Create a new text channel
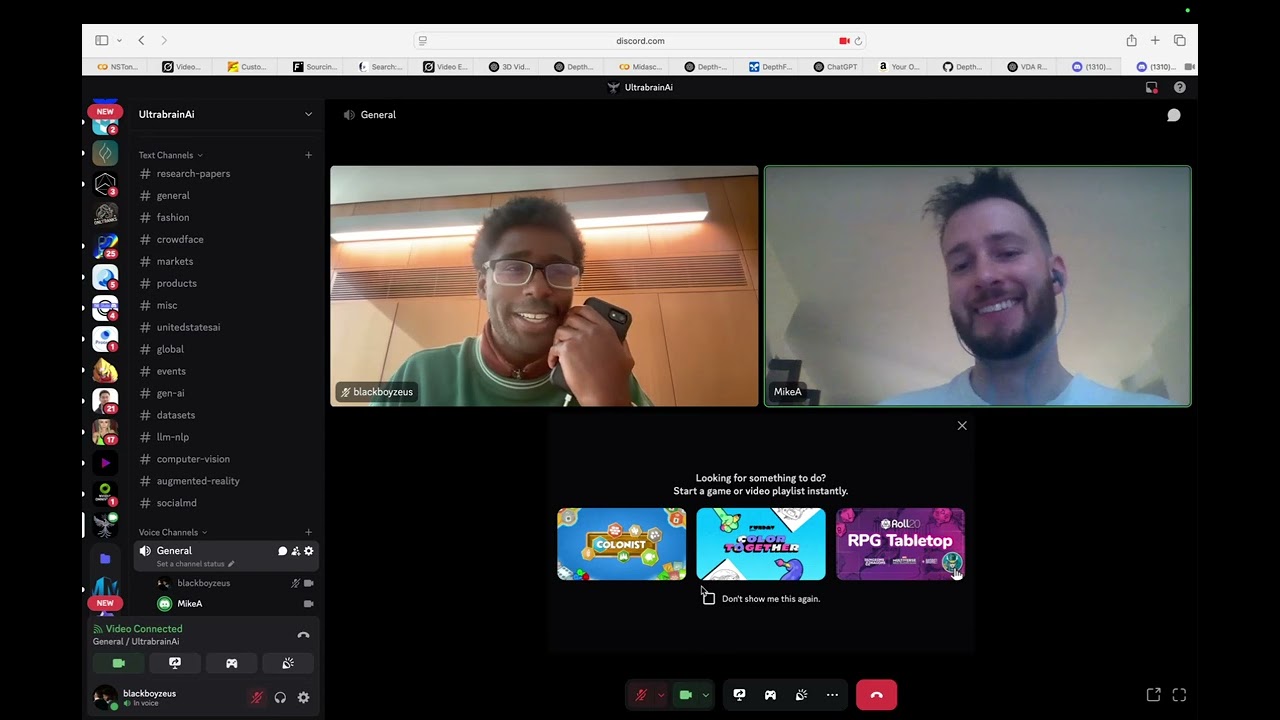 click(308, 155)
